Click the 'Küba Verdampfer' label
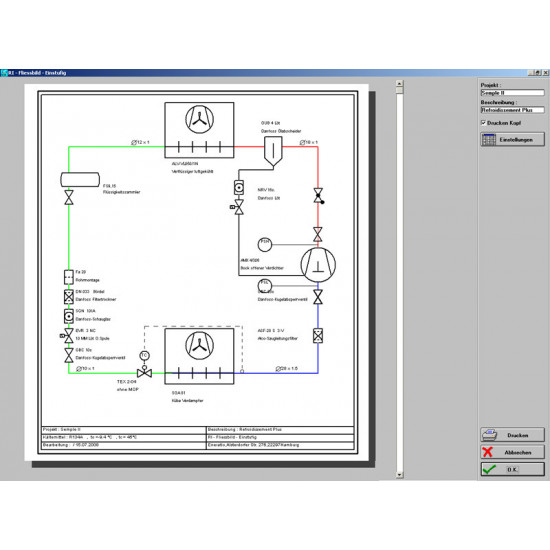Image resolution: width=550 pixels, height=550 pixels. point(187,400)
